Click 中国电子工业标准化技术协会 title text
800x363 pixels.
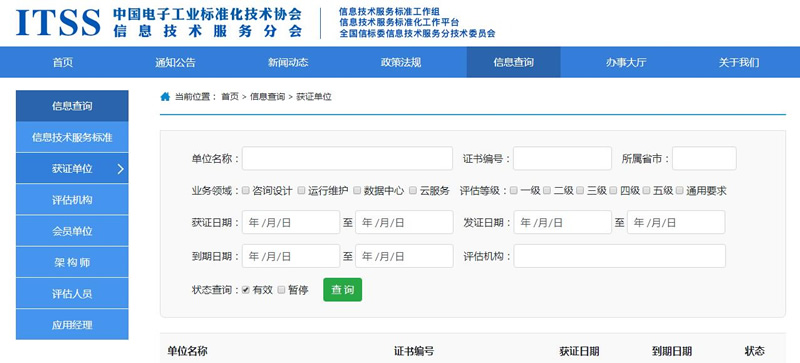coord(207,14)
